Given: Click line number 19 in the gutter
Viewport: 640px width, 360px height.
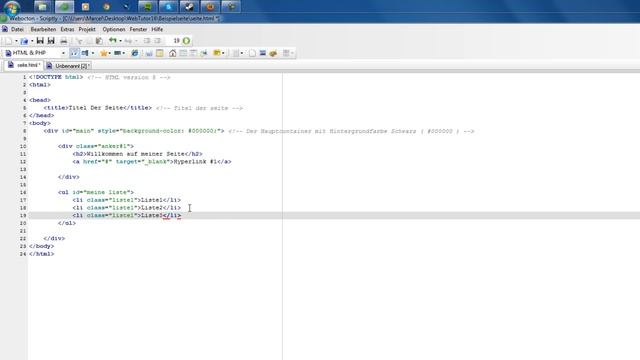Looking at the screenshot, I should click(23, 216).
